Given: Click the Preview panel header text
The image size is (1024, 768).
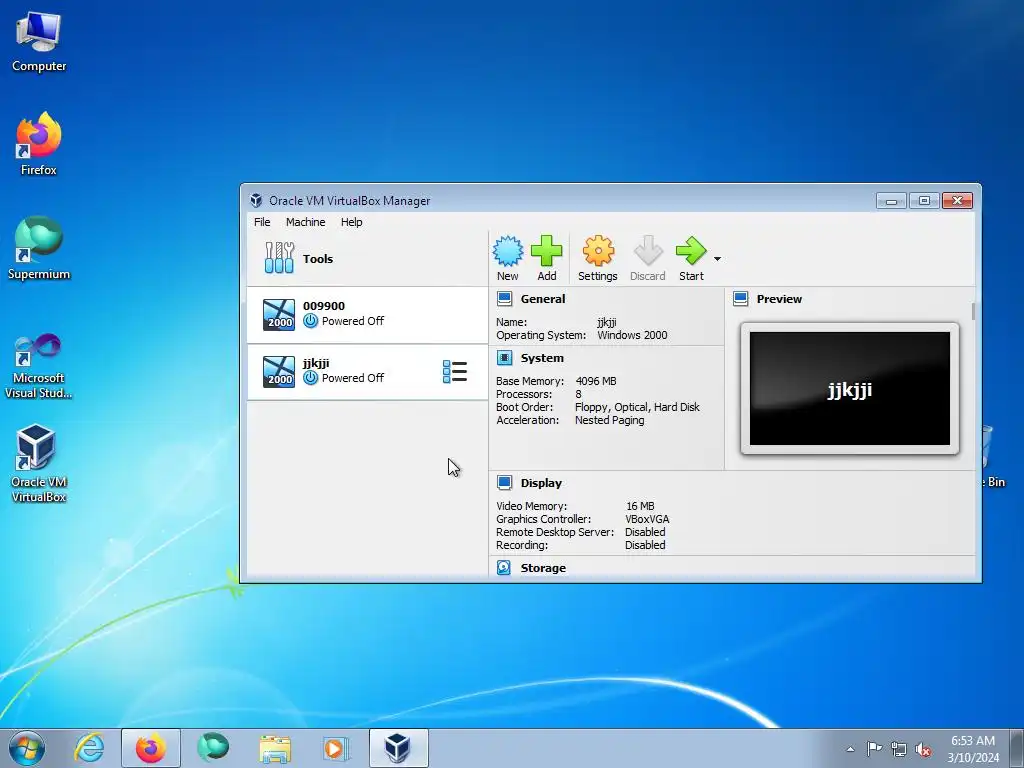Looking at the screenshot, I should (779, 299).
